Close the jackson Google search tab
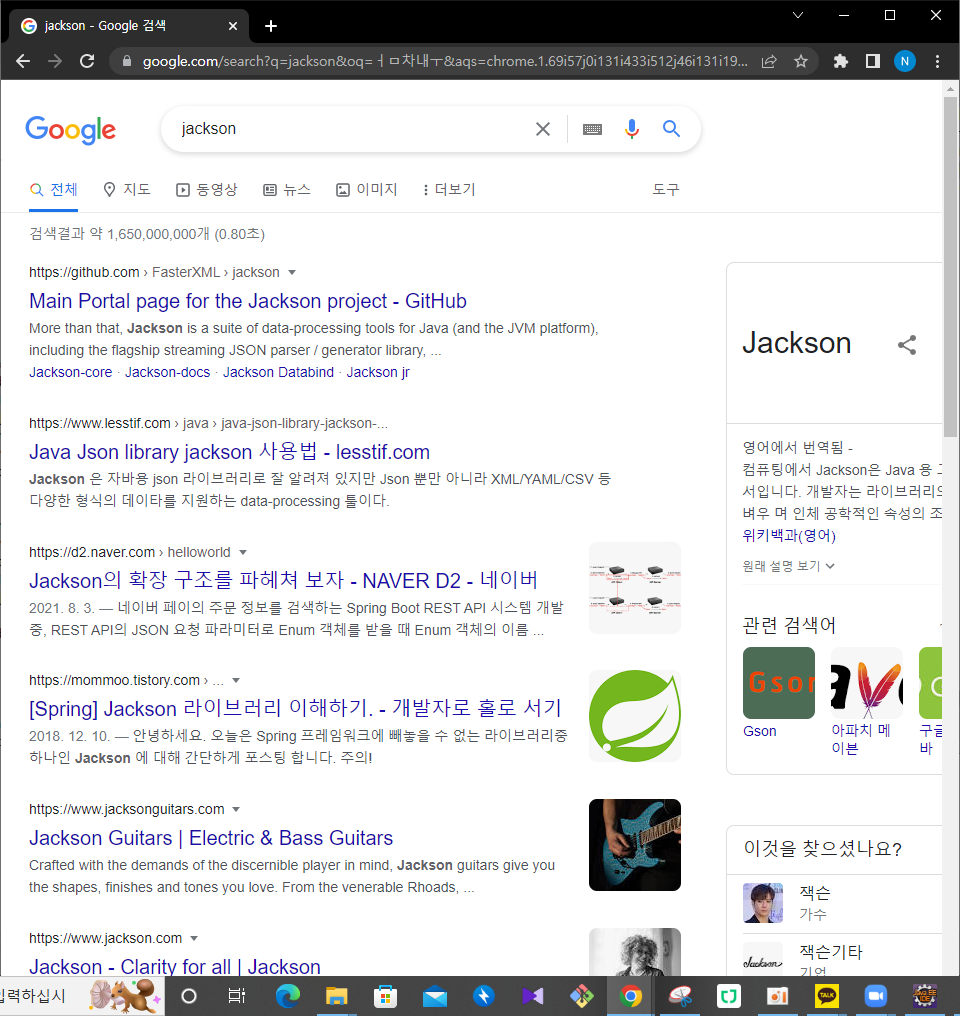The height and width of the screenshot is (1016, 960). tap(233, 26)
